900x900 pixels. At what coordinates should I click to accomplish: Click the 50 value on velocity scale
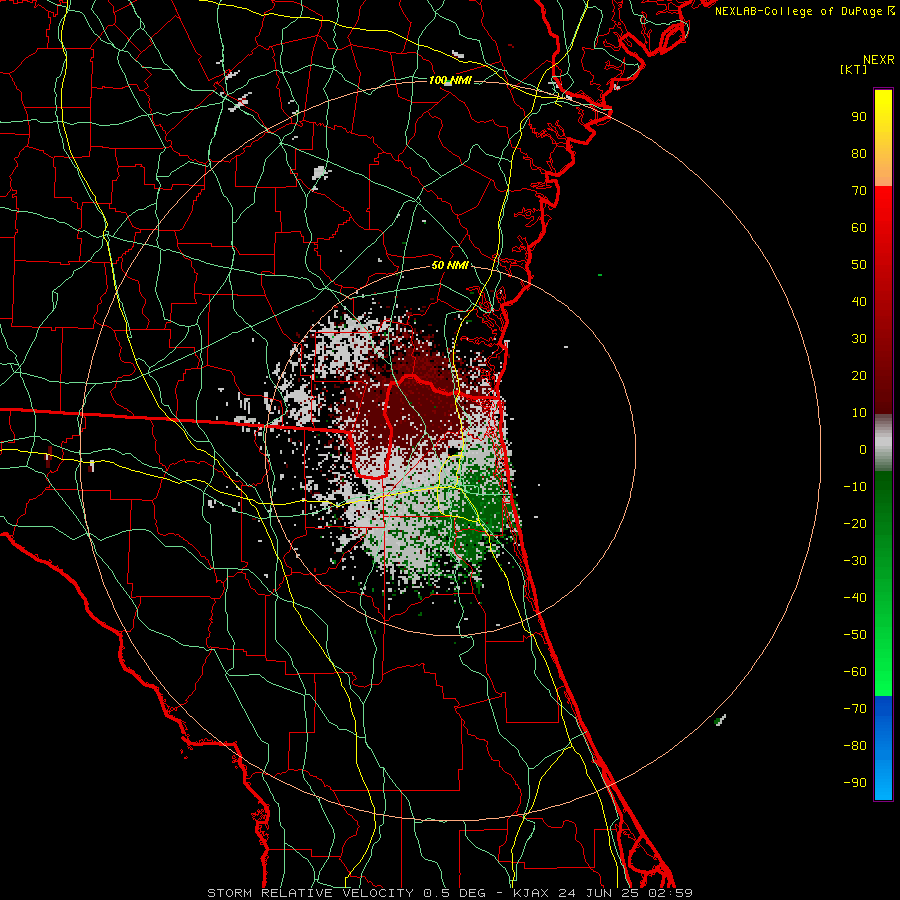point(859,265)
